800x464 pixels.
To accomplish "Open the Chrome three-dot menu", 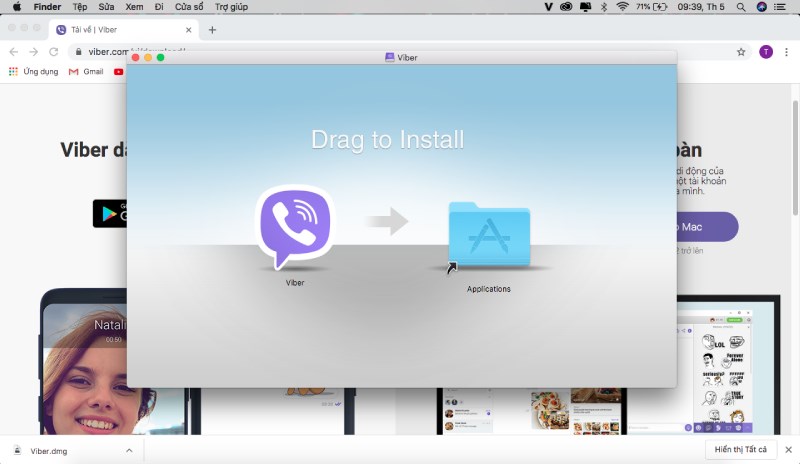I will [x=786, y=52].
